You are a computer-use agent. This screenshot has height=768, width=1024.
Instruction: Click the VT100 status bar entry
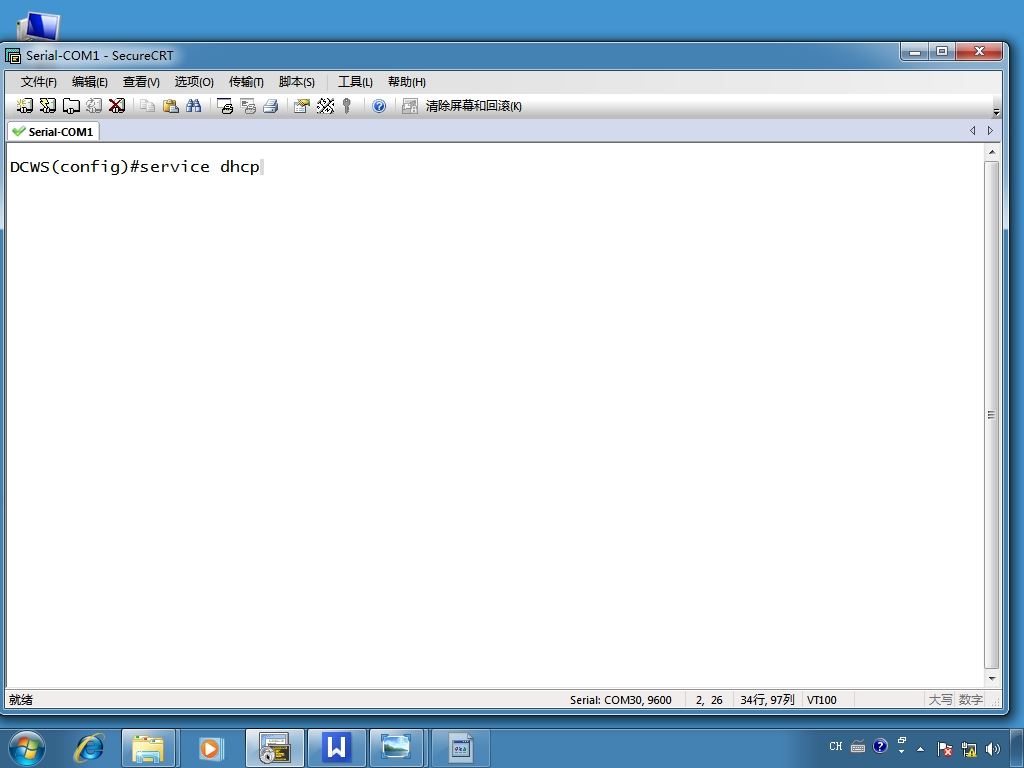[822, 700]
